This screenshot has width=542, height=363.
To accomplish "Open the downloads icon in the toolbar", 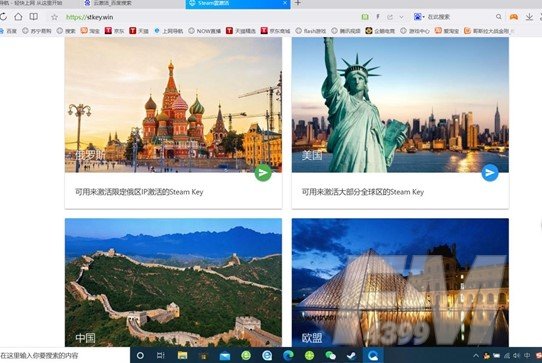I will (529, 17).
